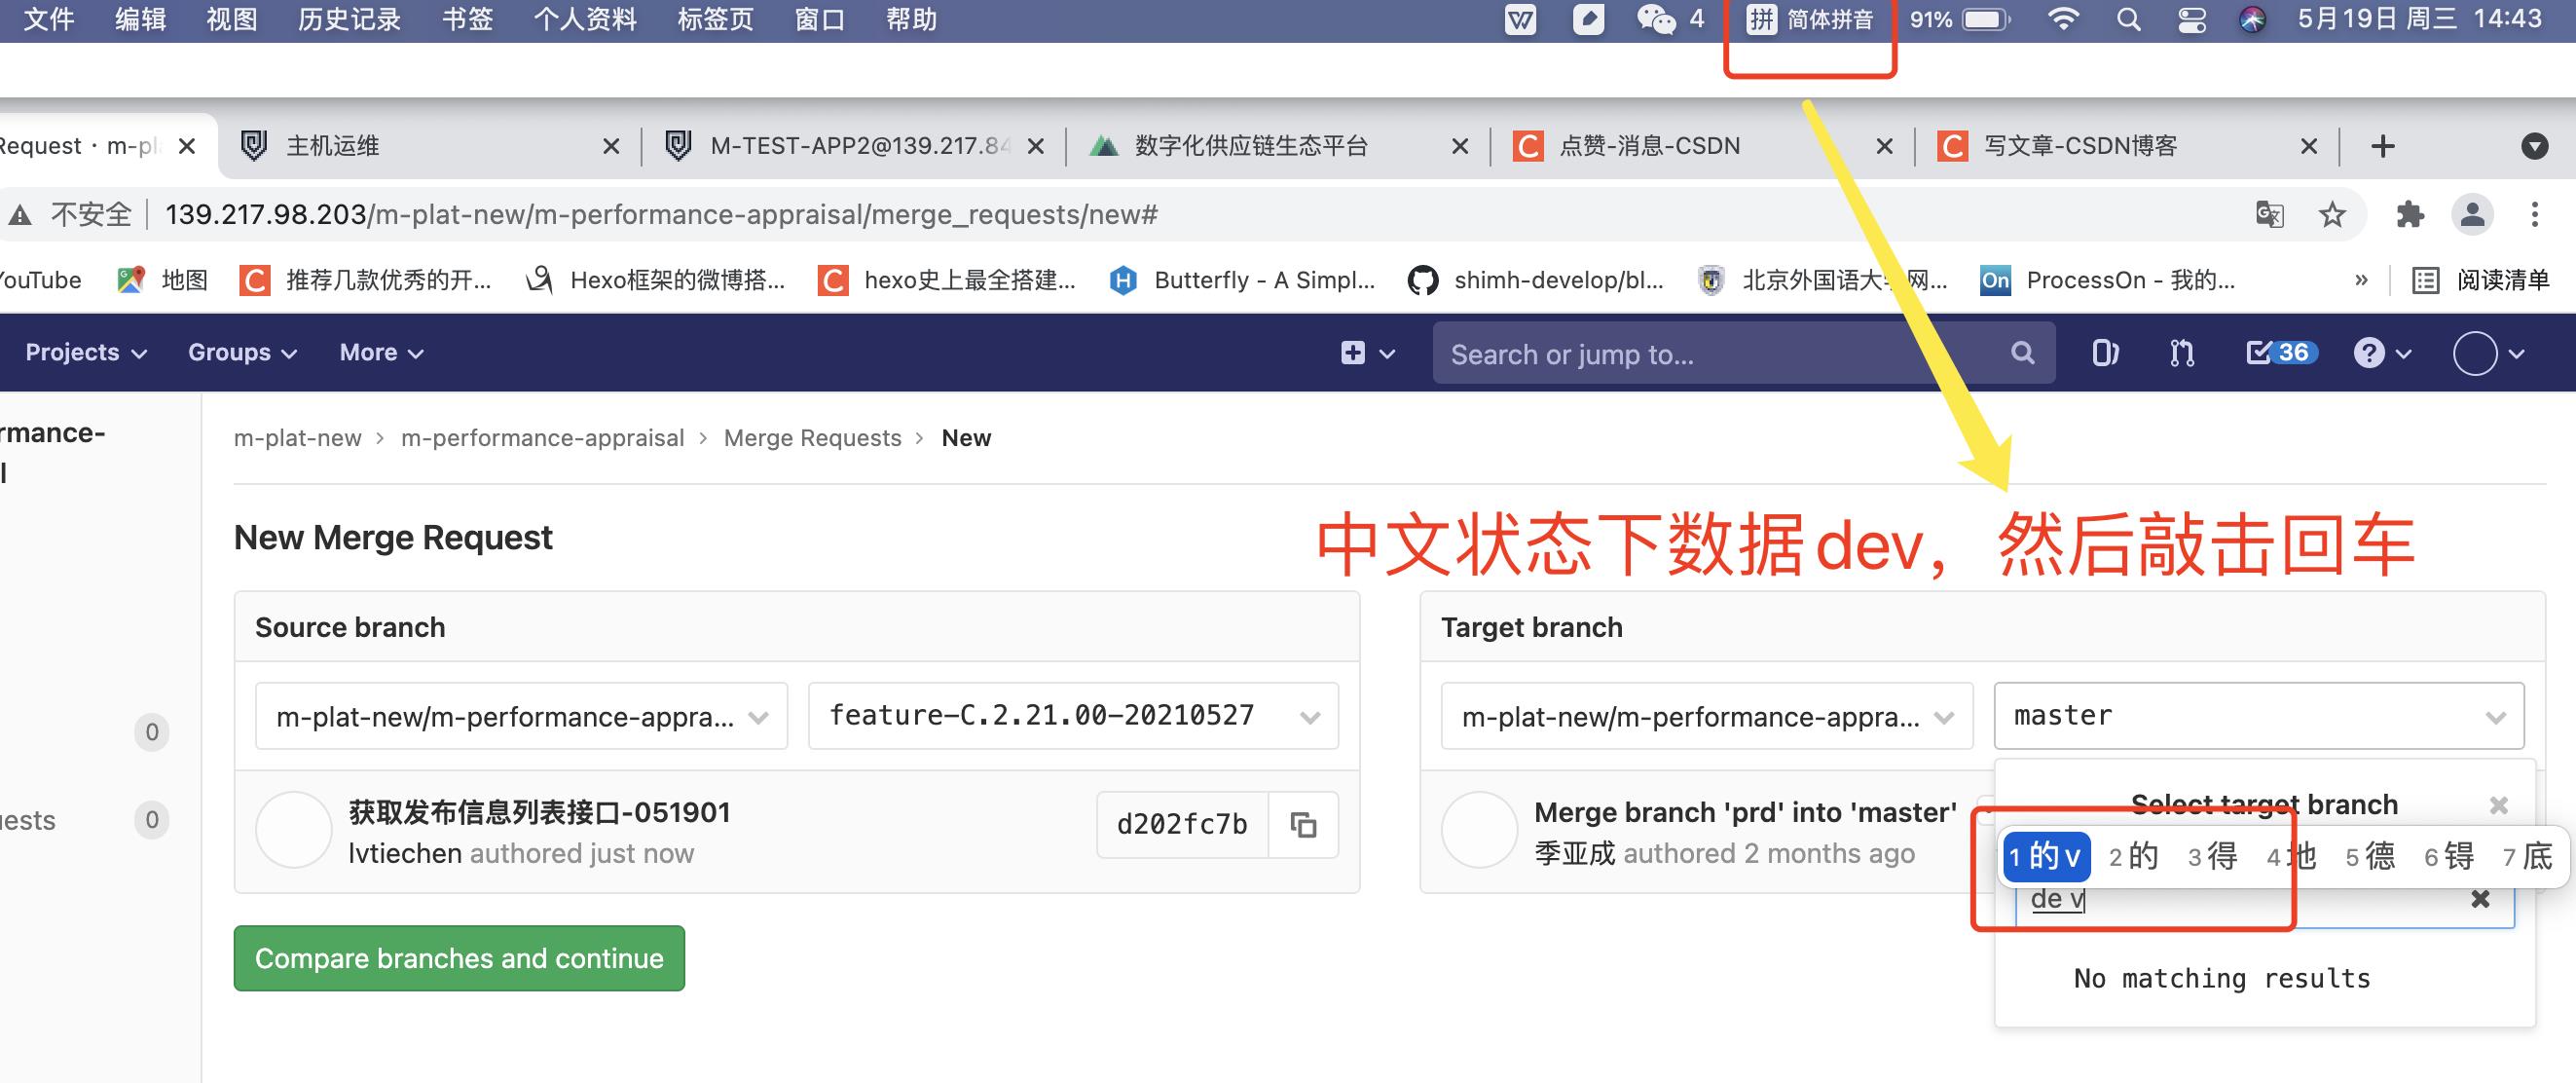Click the Siri icon in menu bar
Screen dimensions: 2576x1083
point(2252,20)
